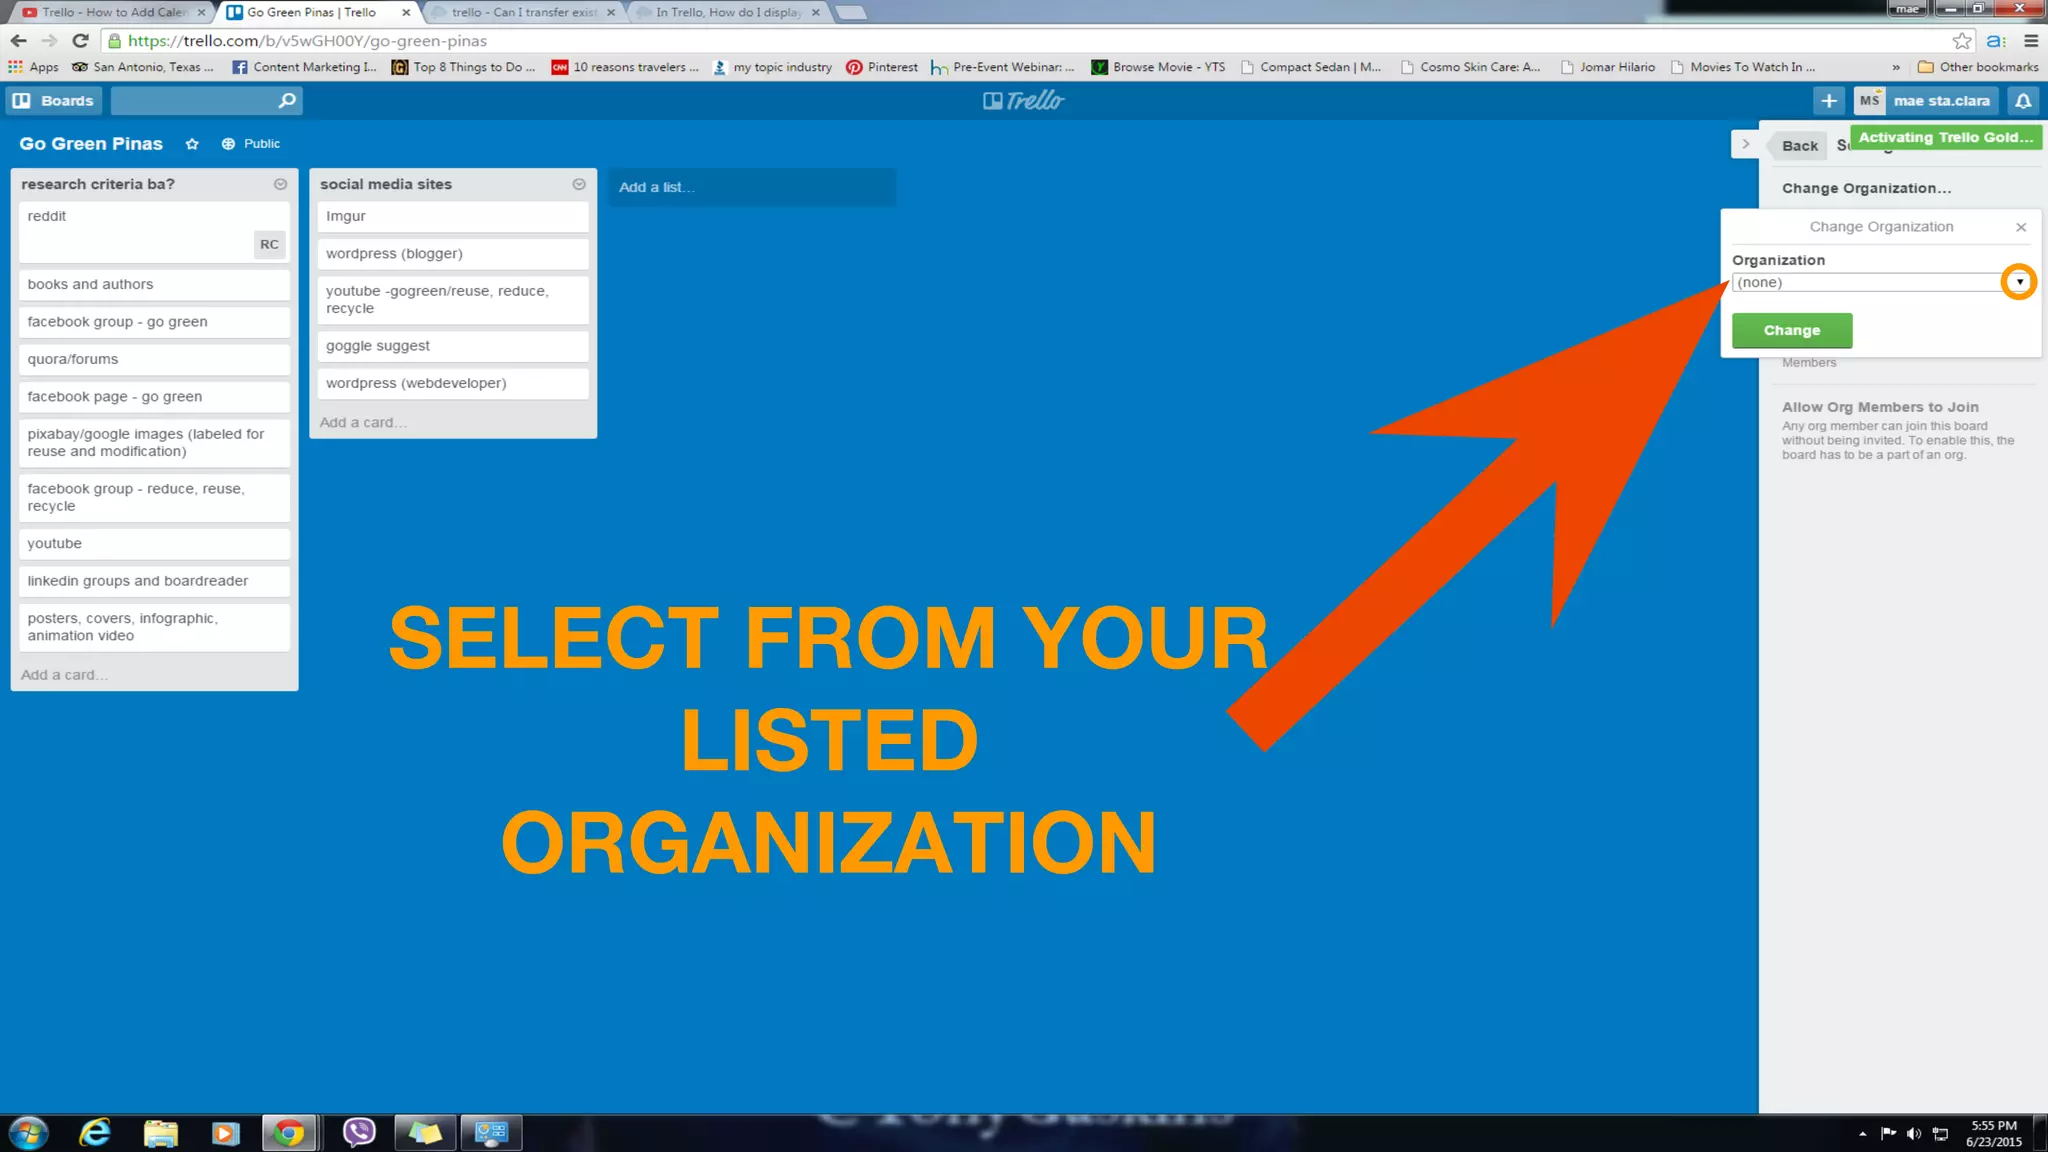The width and height of the screenshot is (2048, 1152).
Task: Close the Change Organization popup
Action: click(x=2021, y=227)
